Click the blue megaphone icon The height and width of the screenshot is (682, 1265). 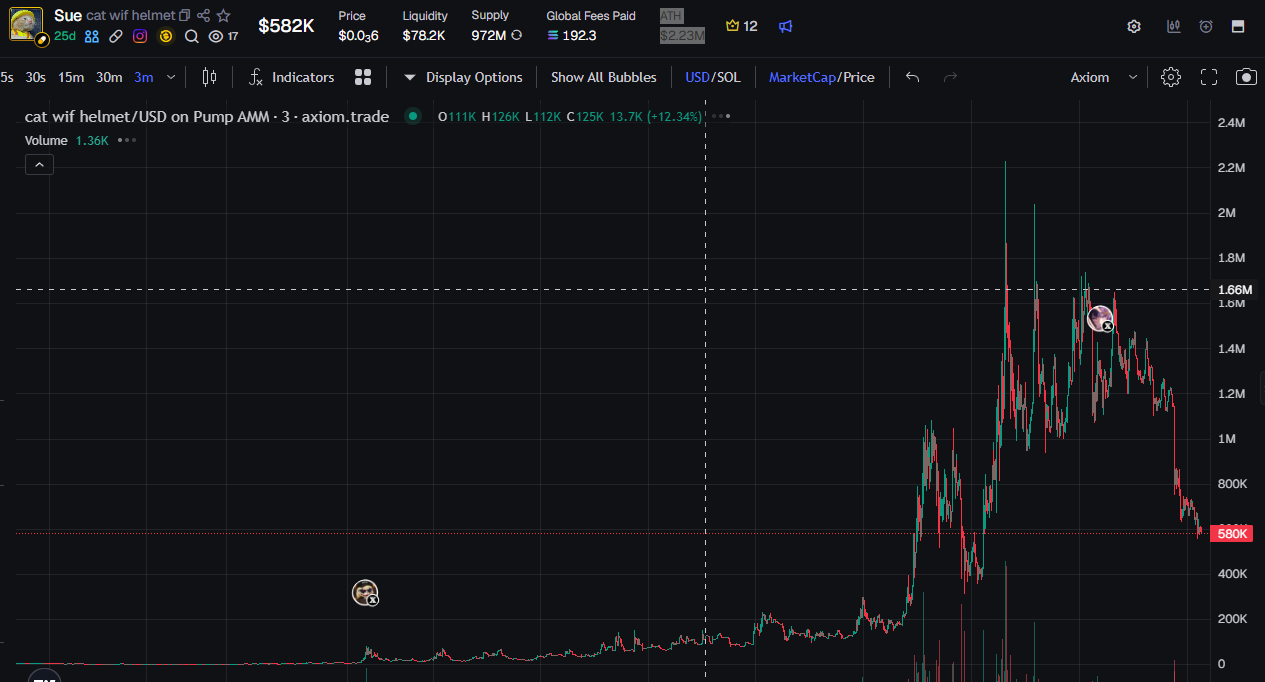[x=786, y=26]
